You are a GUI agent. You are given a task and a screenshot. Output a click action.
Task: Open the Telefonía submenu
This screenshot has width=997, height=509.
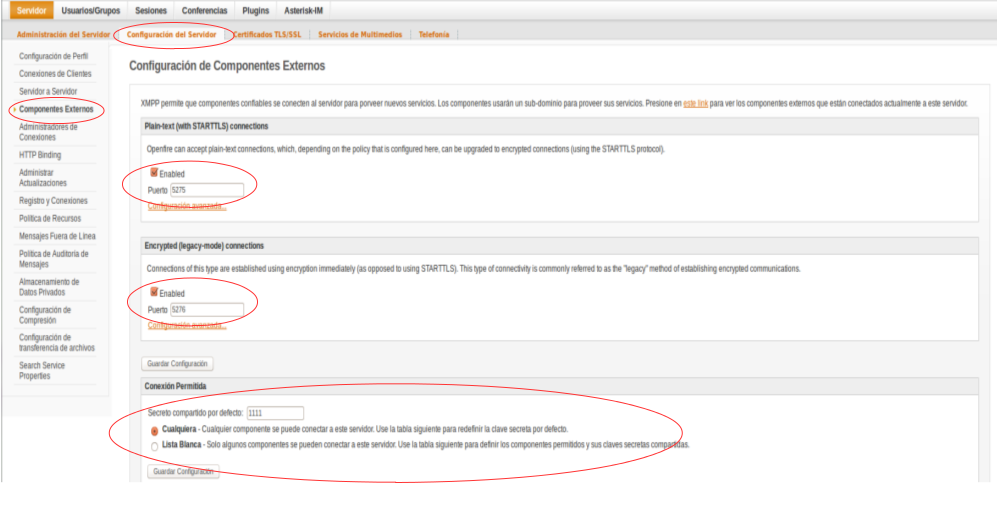click(434, 35)
